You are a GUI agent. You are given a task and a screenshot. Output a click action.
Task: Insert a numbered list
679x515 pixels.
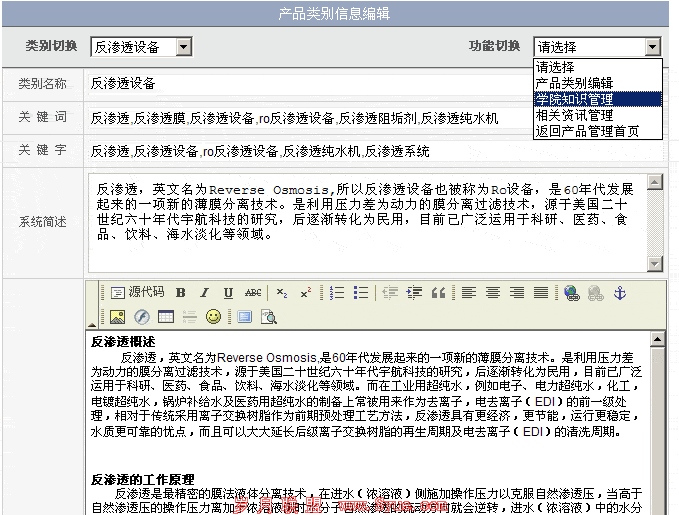click(x=337, y=293)
